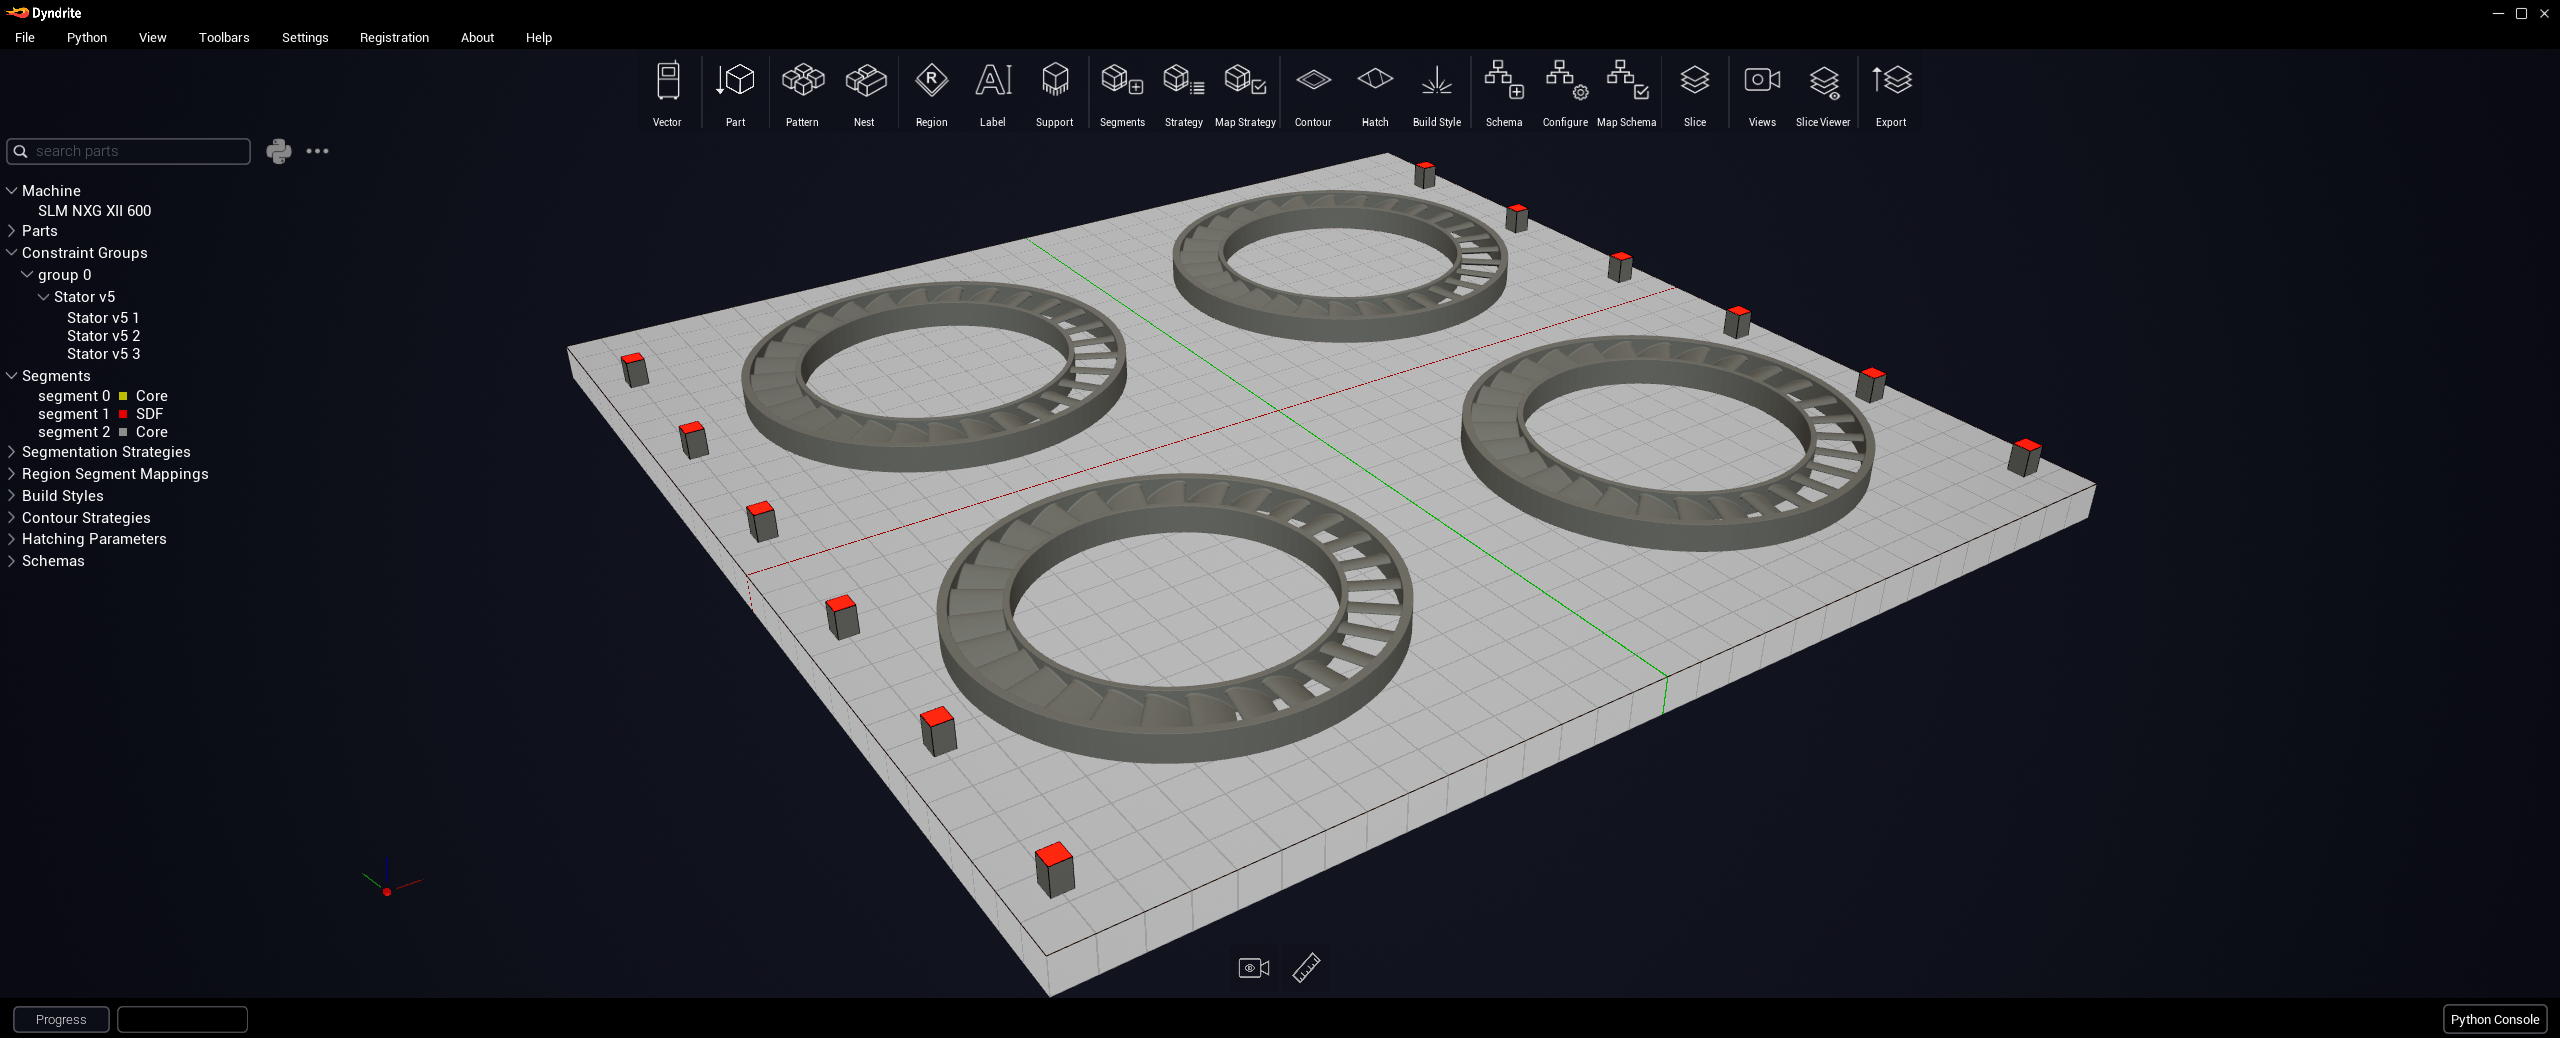Screen dimensions: 2560x1038
Task: Expand the Hatching Parameters node
Action: coord(12,539)
